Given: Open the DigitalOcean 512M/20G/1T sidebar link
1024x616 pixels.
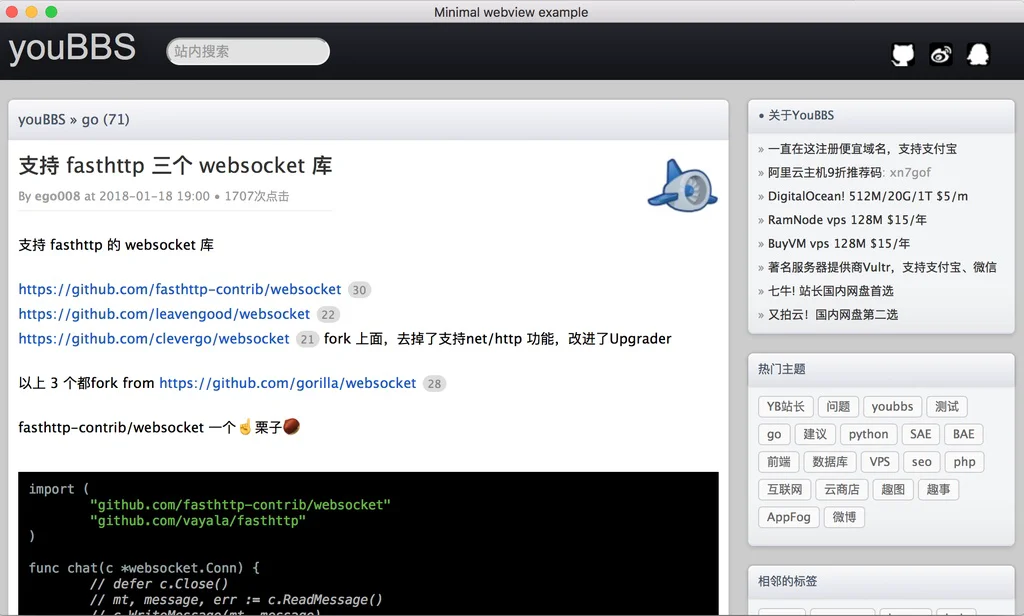Looking at the screenshot, I should tap(867, 196).
